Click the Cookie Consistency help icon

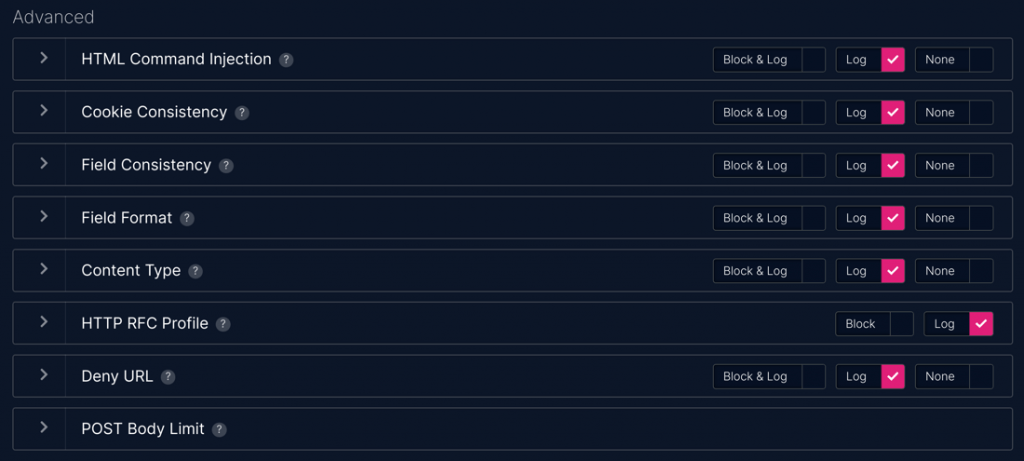(242, 113)
